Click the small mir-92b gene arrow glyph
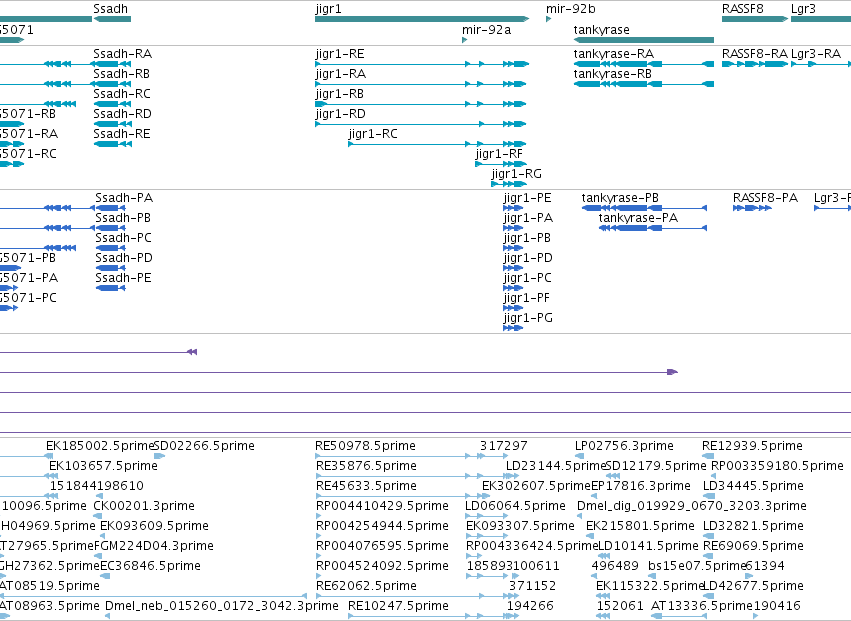 (549, 19)
